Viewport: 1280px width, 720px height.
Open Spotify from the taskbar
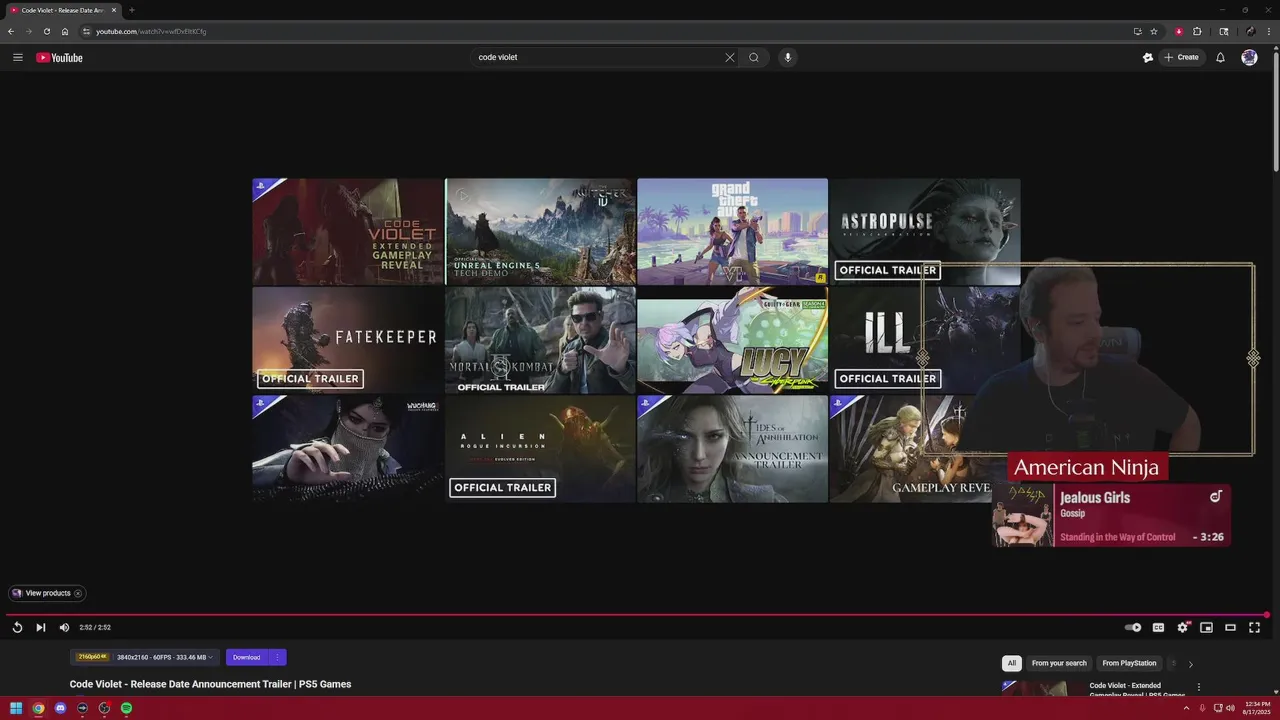(126, 708)
